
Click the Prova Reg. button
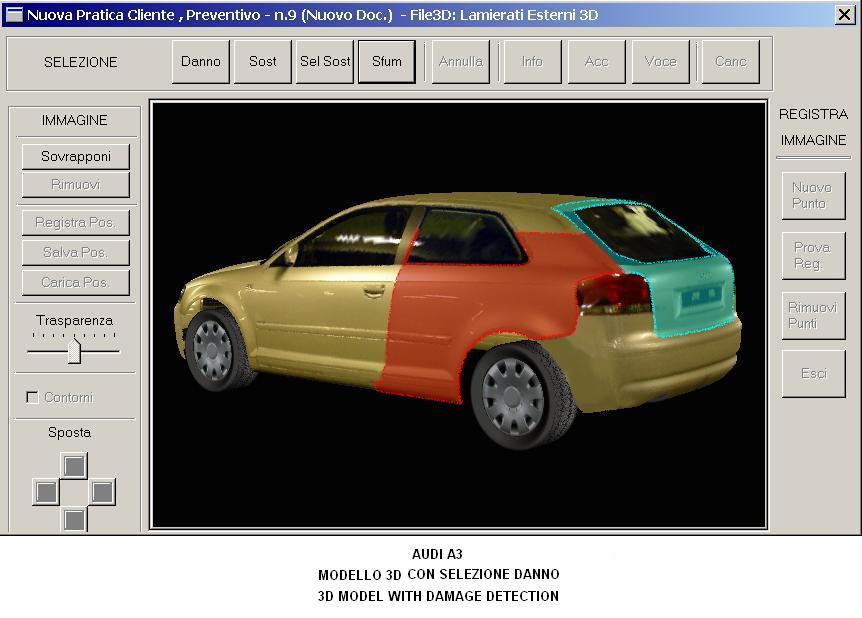814,256
